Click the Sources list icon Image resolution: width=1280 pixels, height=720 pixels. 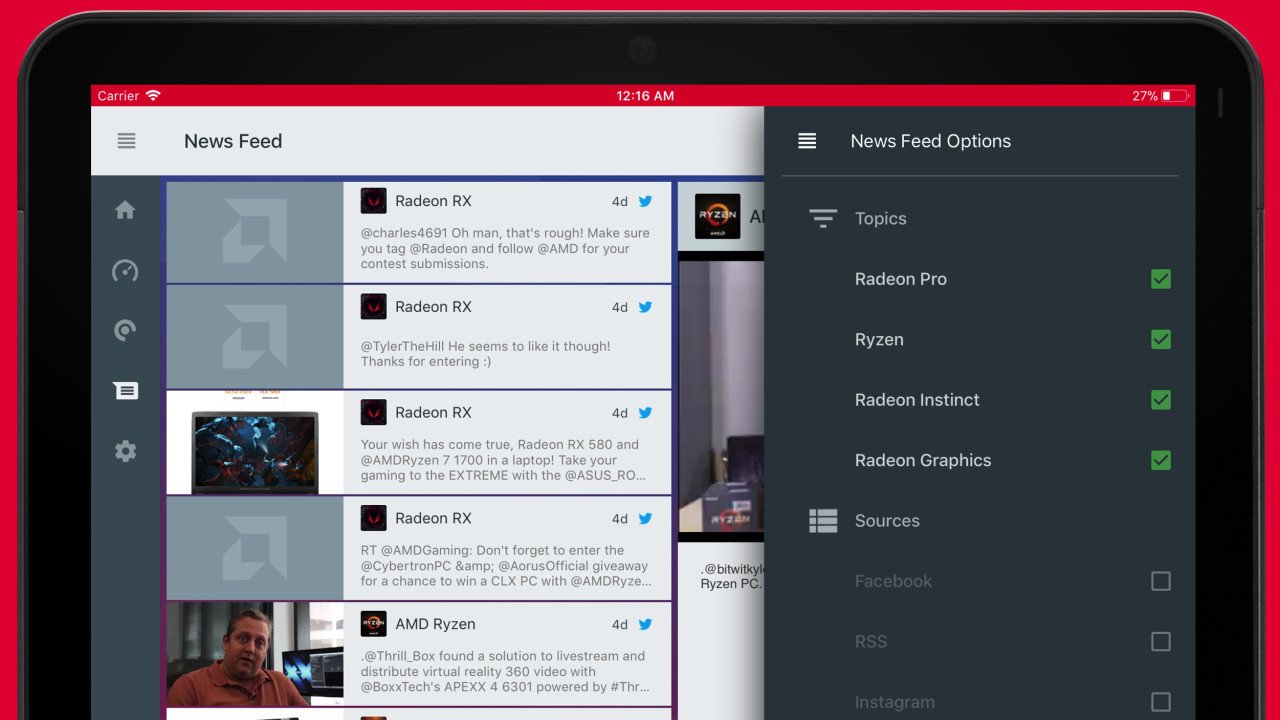823,521
